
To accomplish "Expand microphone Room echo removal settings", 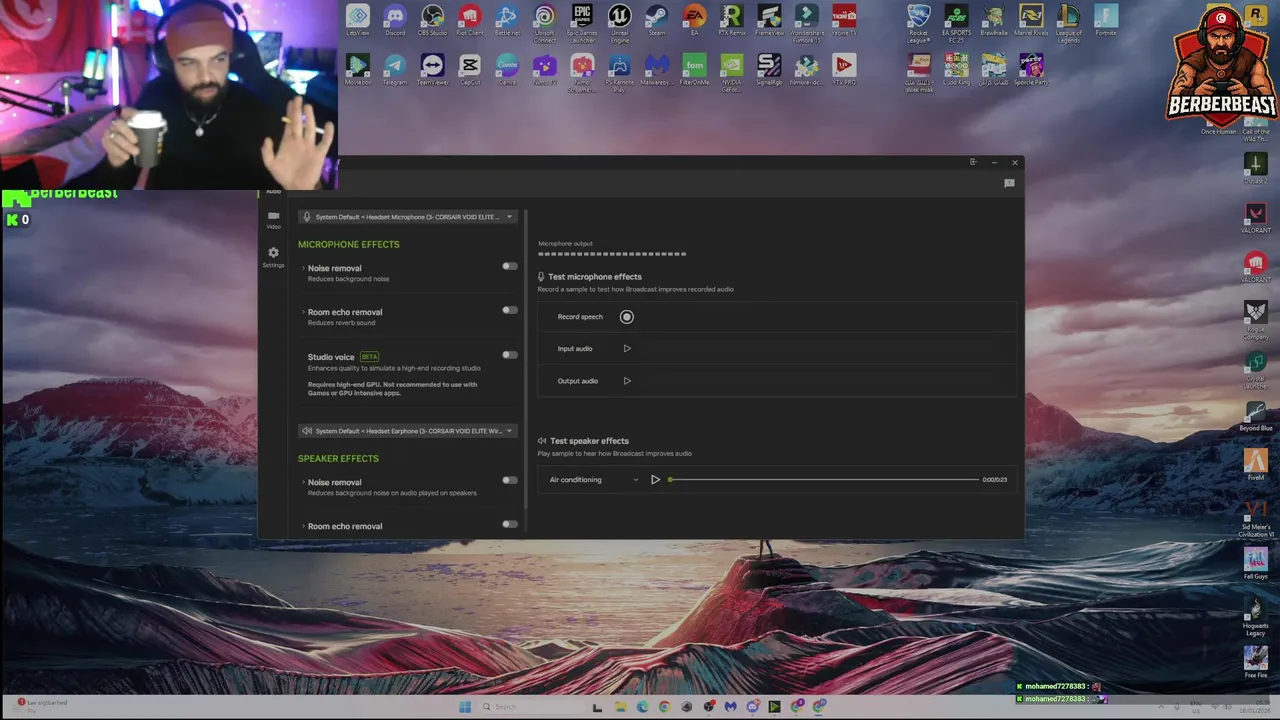I will pos(303,311).
